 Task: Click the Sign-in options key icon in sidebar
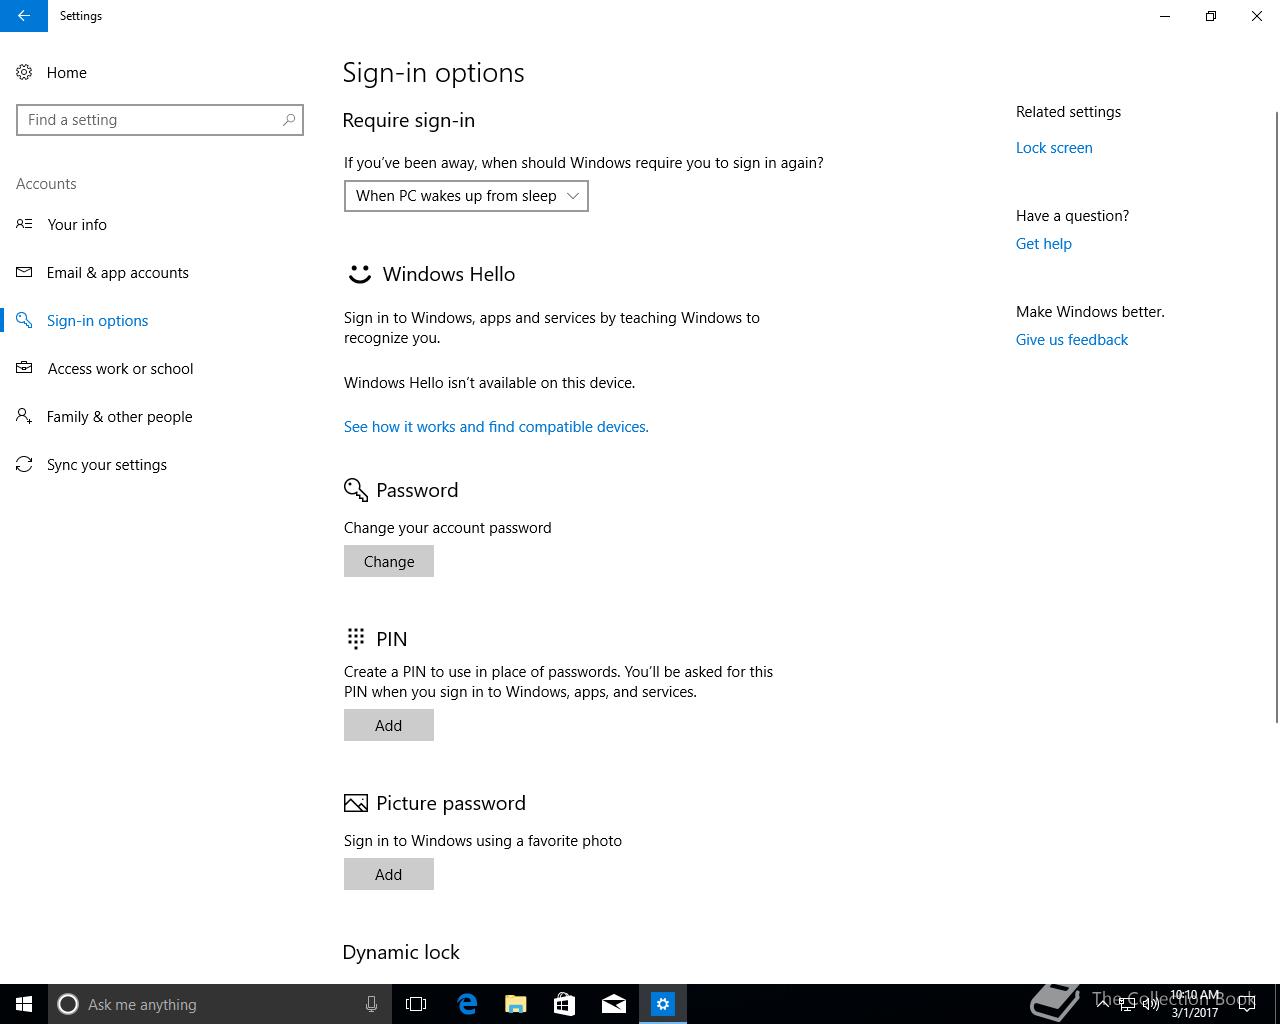click(x=24, y=320)
